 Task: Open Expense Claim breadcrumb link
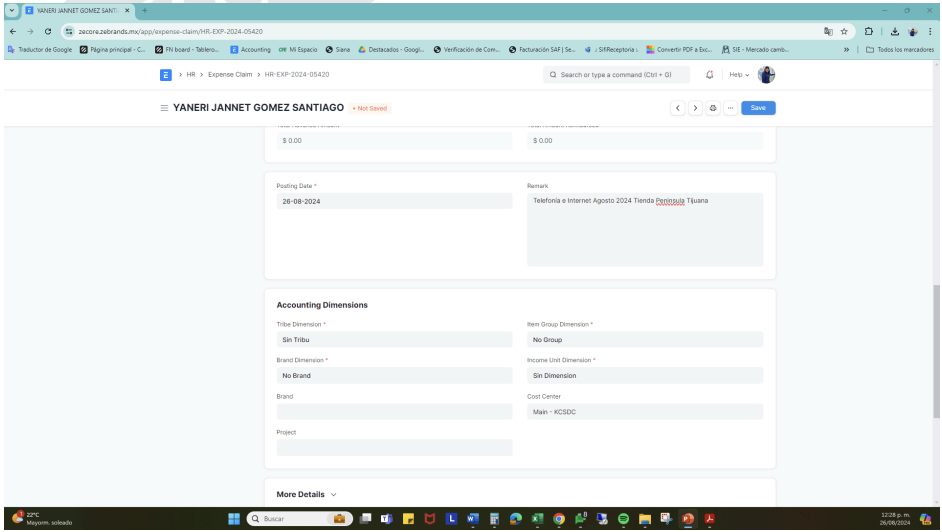pos(230,74)
